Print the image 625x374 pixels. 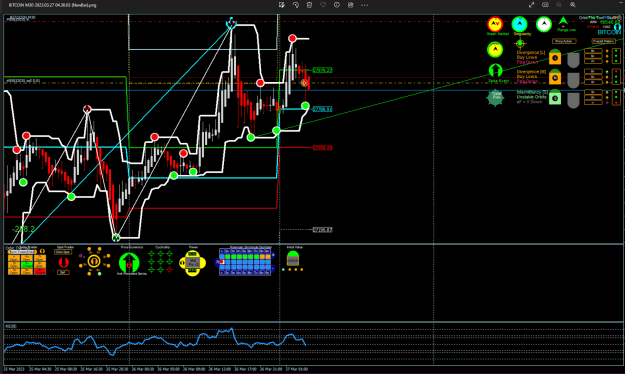350,5
